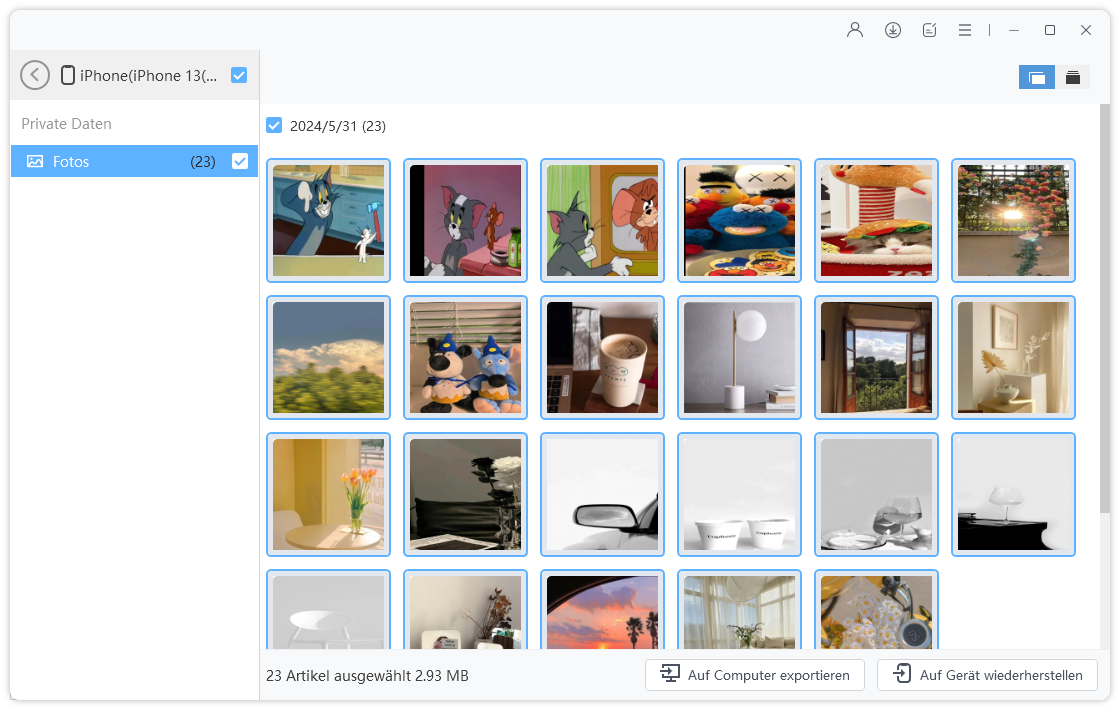1120x710 pixels.
Task: Open the feedback note icon
Action: click(929, 30)
